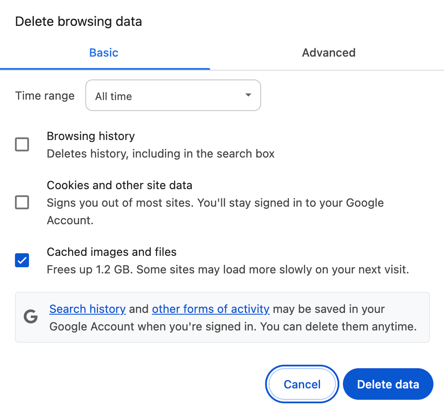
Task: Click the Browsing history label text
Action: pyautogui.click(x=91, y=136)
